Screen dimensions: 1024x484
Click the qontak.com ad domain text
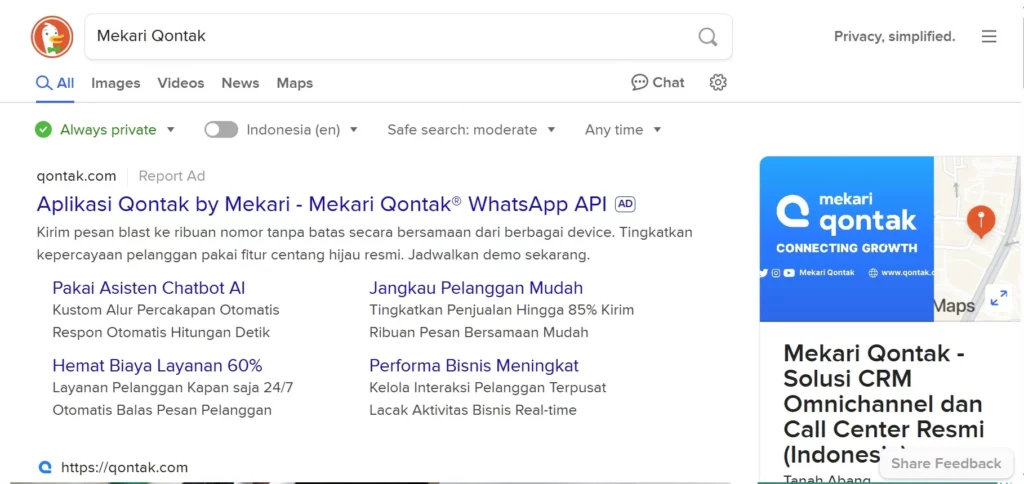tap(76, 176)
